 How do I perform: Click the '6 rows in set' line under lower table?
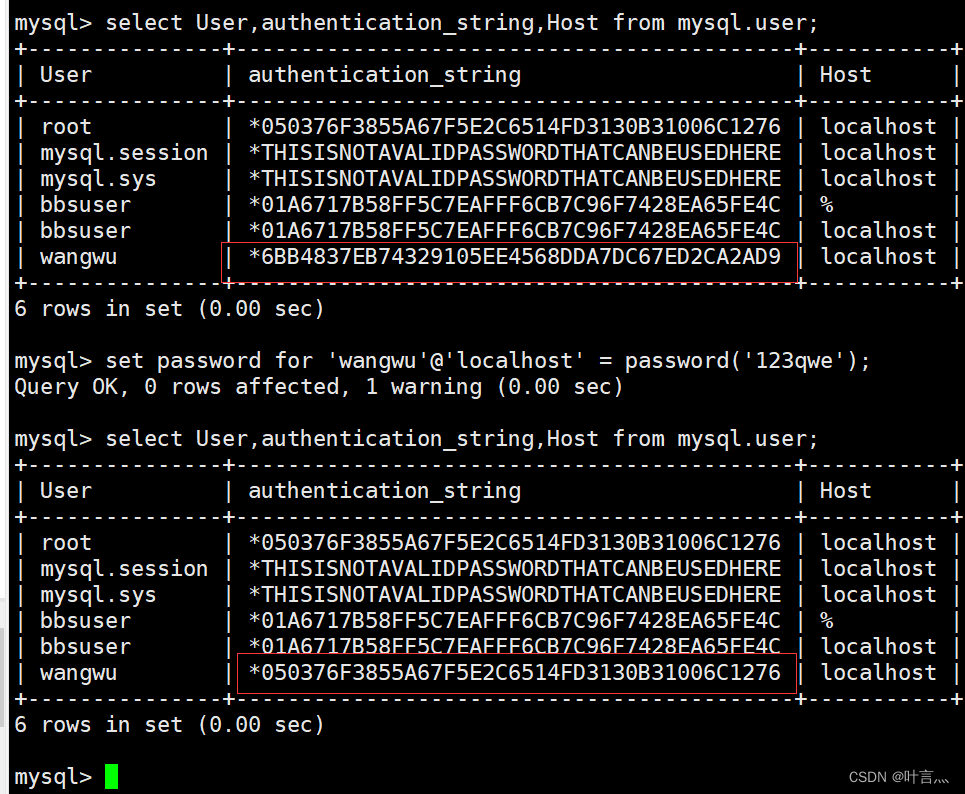click(x=170, y=724)
